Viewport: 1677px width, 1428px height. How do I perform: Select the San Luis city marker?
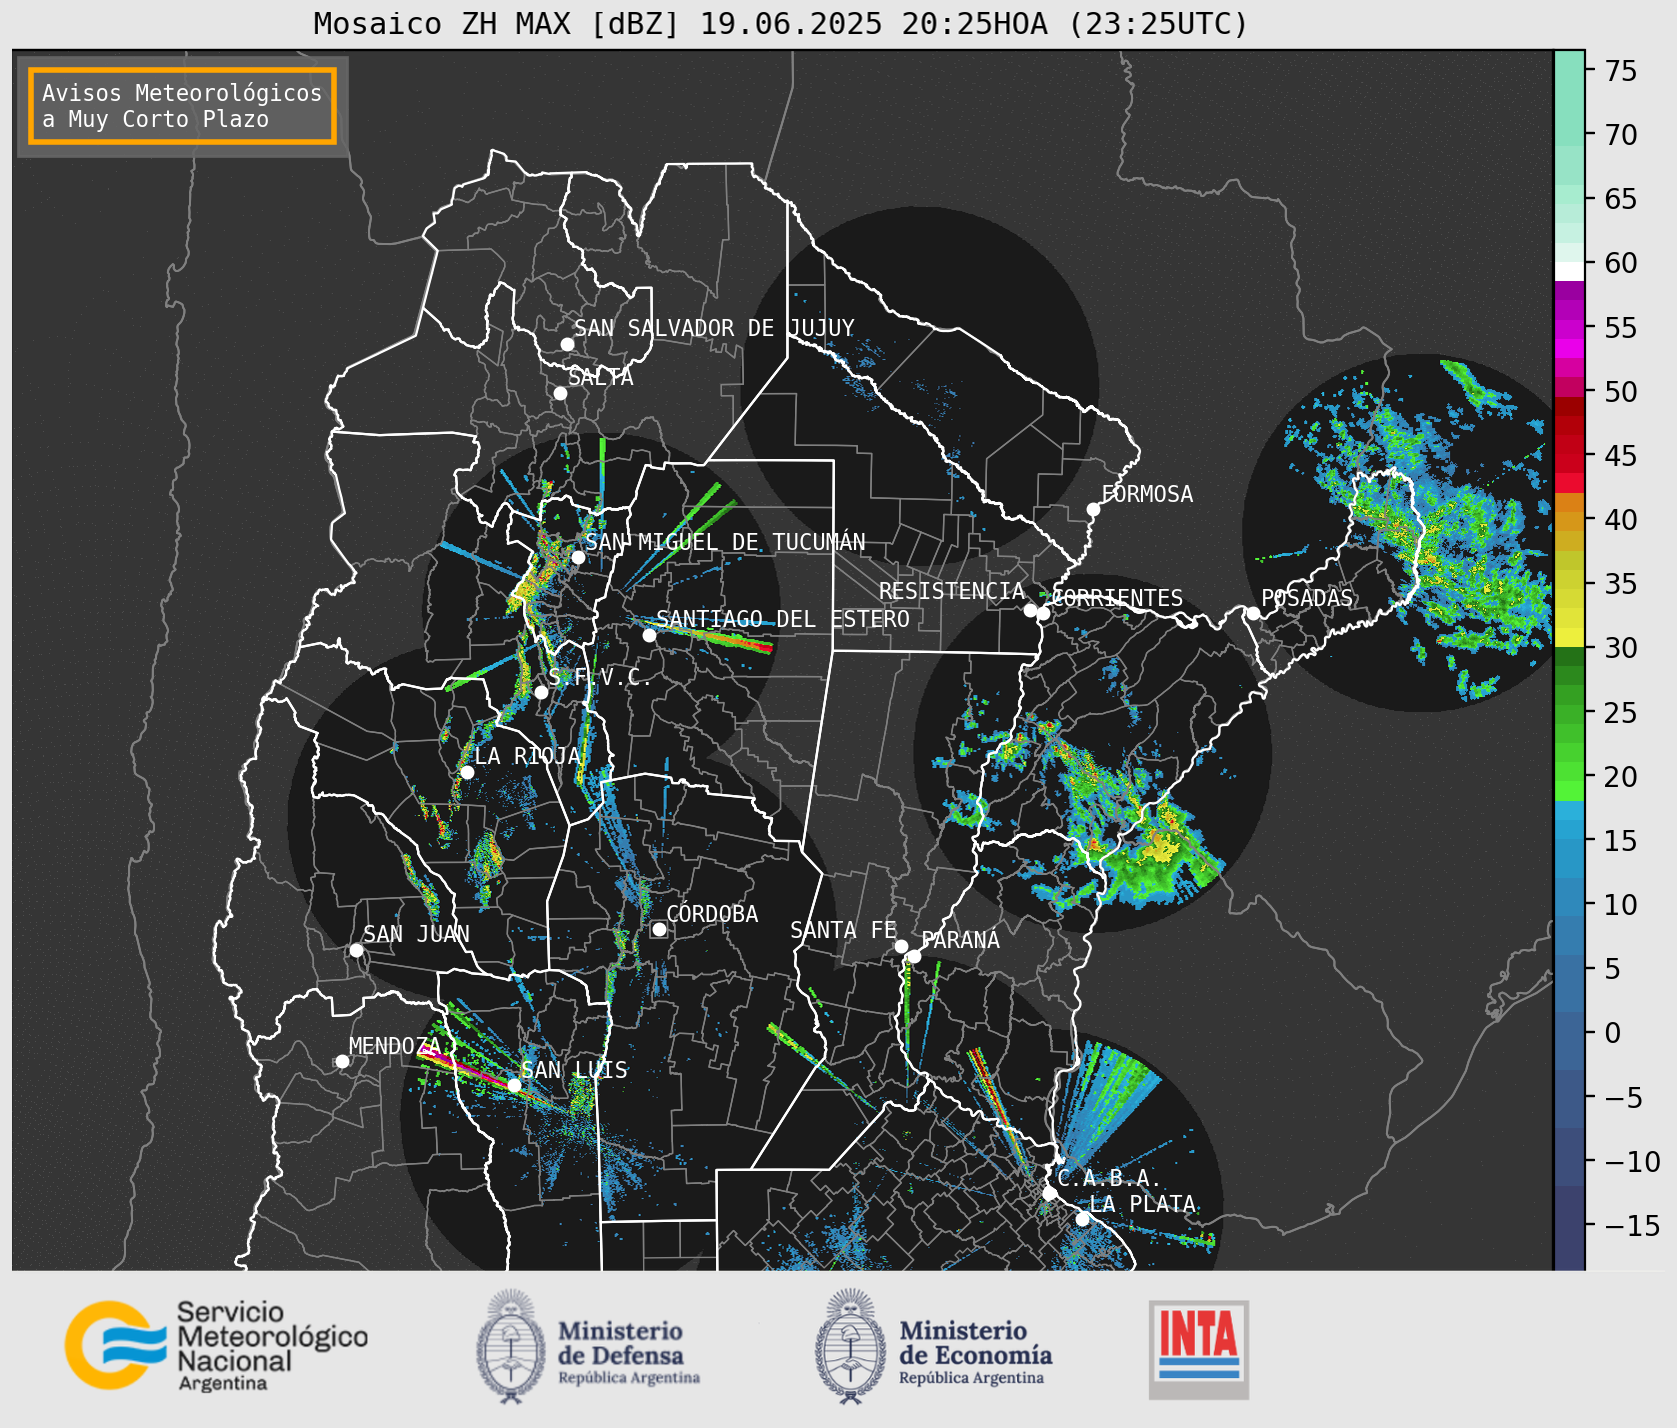point(514,1085)
